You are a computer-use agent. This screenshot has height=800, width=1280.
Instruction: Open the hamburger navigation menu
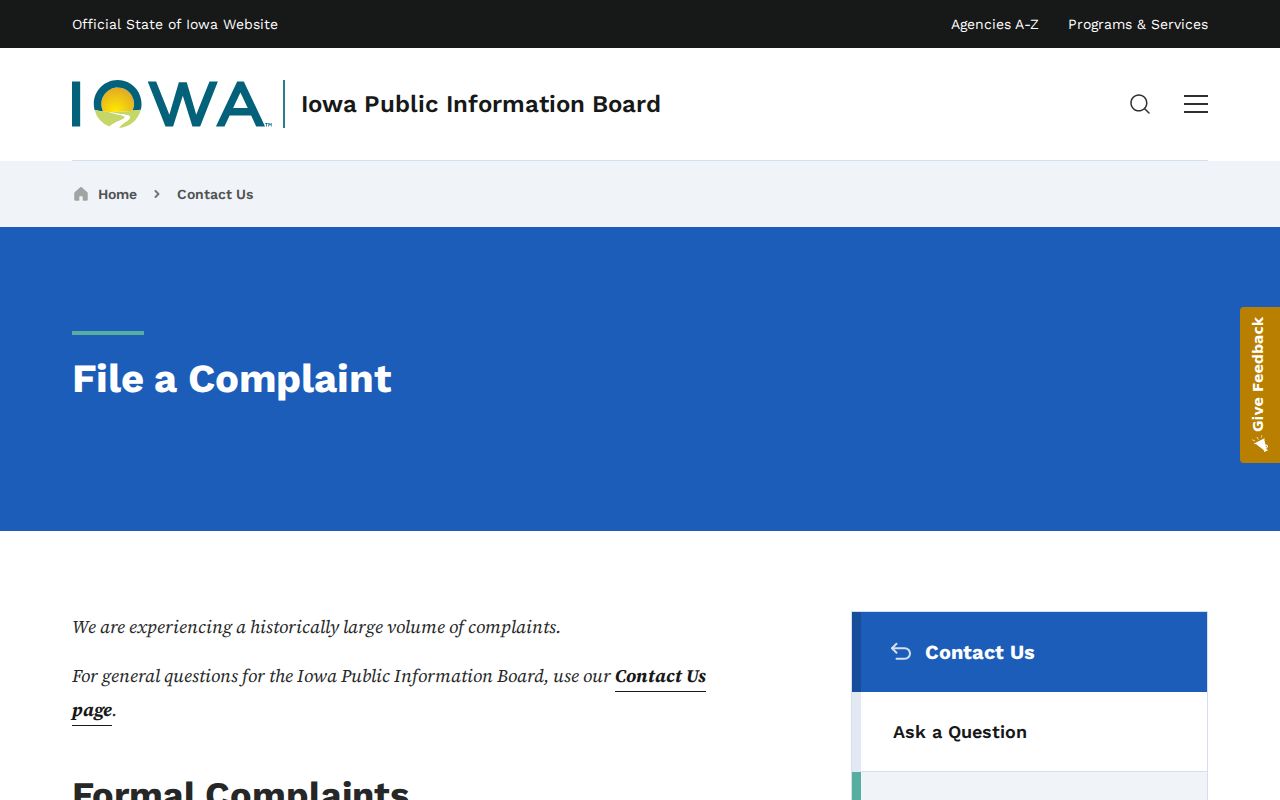[x=1196, y=104]
